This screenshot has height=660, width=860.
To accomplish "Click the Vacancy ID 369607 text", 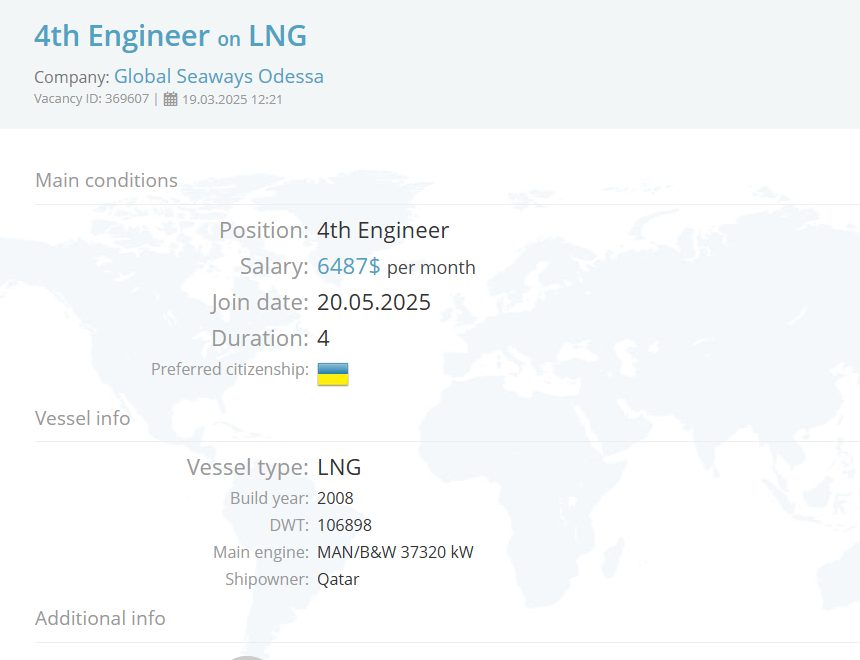I will click(92, 99).
